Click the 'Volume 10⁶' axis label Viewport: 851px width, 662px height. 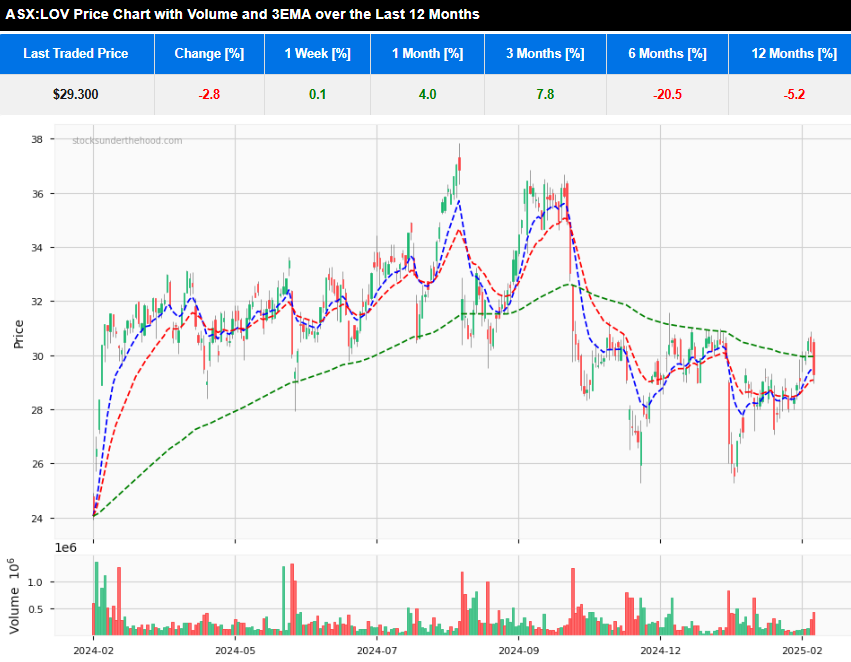[x=14, y=596]
